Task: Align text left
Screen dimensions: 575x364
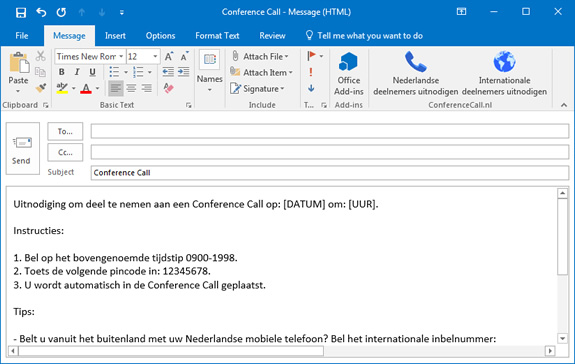Action: tap(116, 88)
